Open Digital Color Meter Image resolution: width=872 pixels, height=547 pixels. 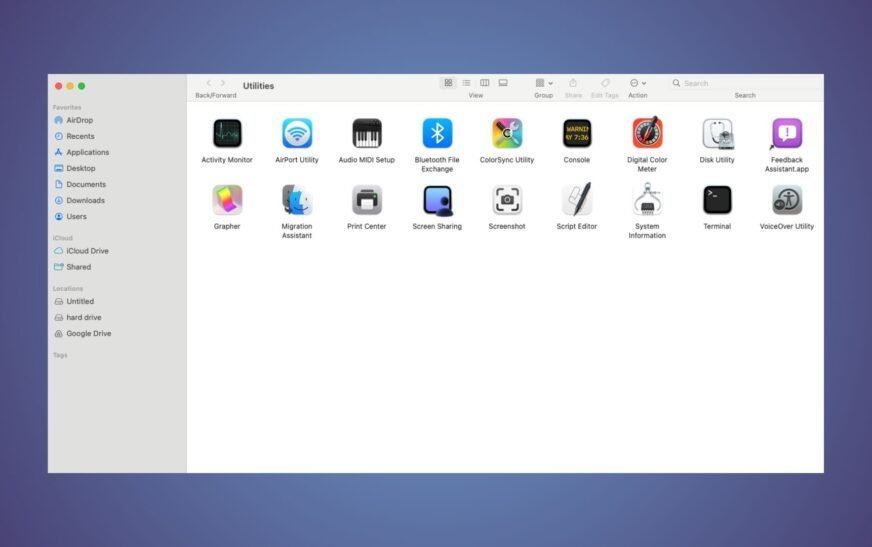647,133
